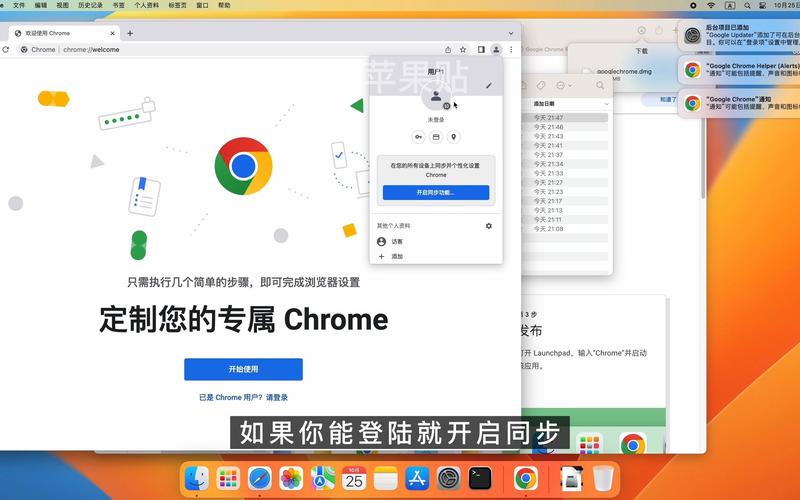Open the 个人资料 menu

(x=146, y=5)
